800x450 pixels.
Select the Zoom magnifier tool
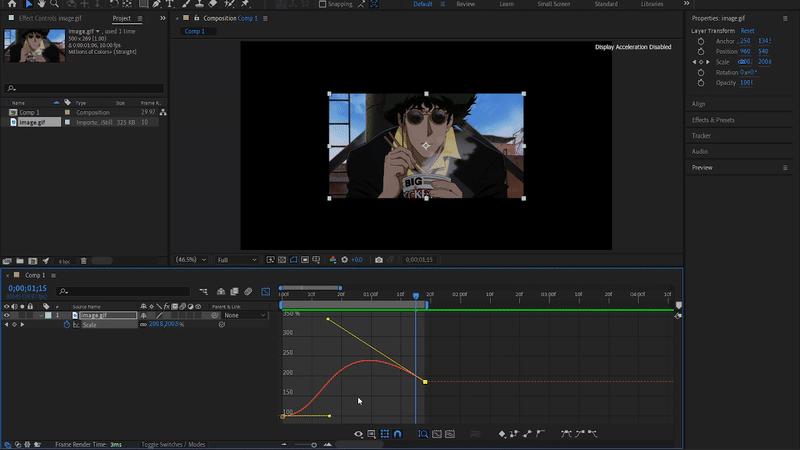(54, 4)
